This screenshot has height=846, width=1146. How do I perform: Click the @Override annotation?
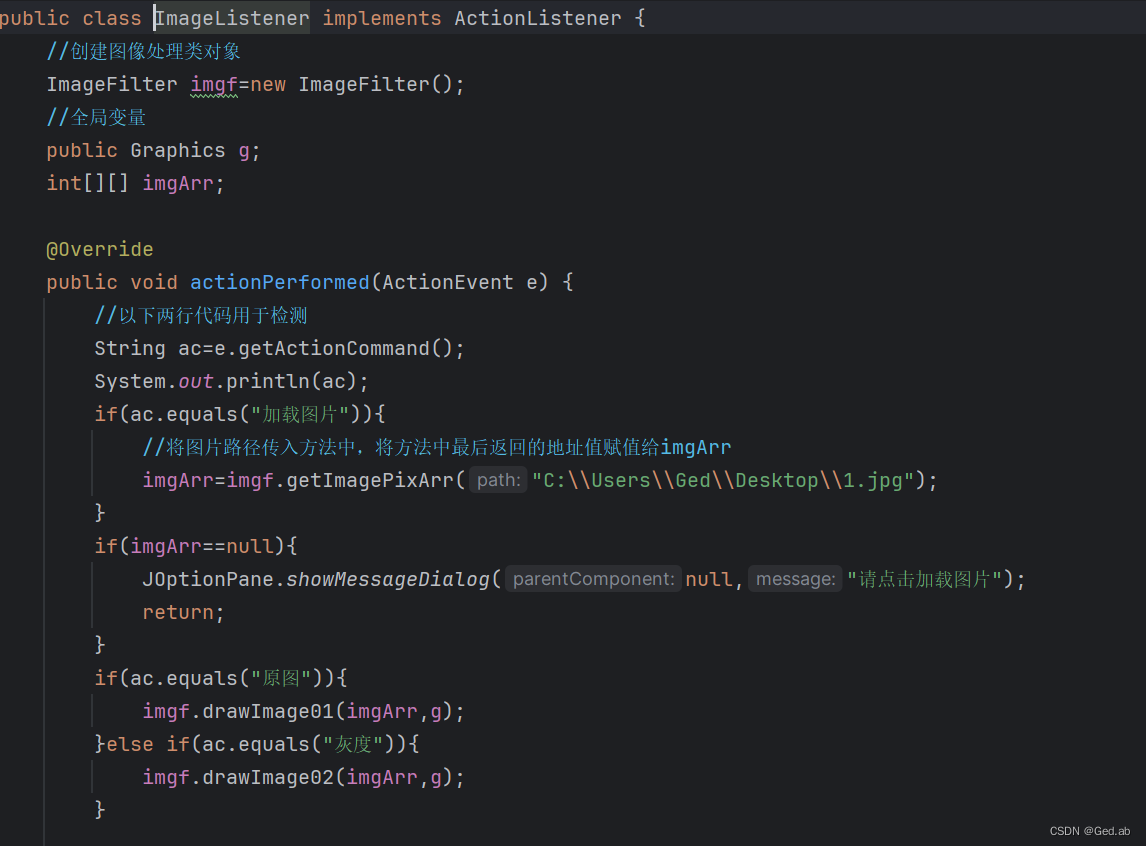coord(100,249)
